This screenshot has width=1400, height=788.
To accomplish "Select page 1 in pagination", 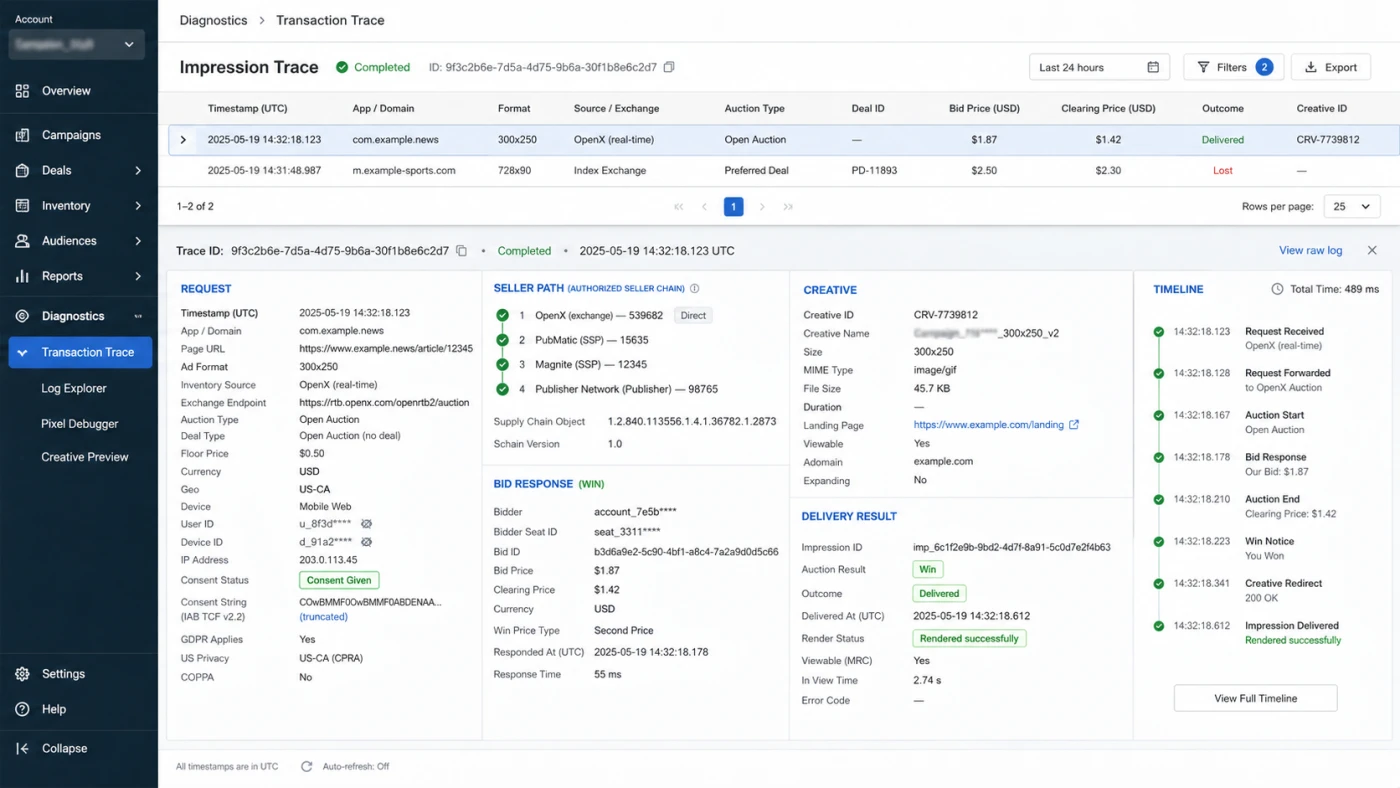I will pyautogui.click(x=733, y=207).
